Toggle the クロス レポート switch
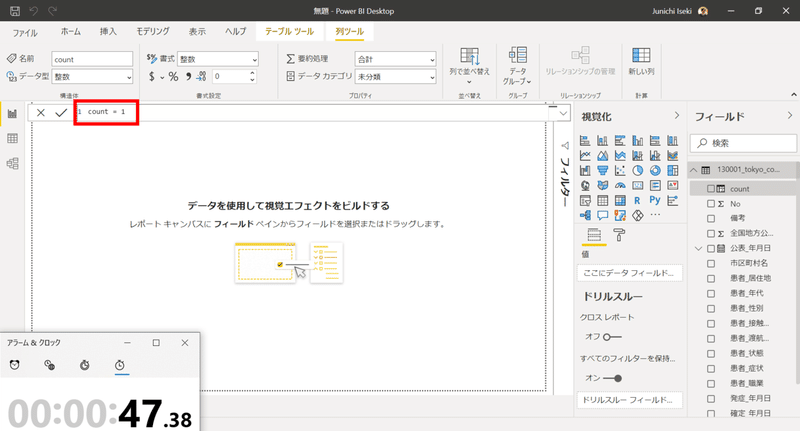 (612, 337)
